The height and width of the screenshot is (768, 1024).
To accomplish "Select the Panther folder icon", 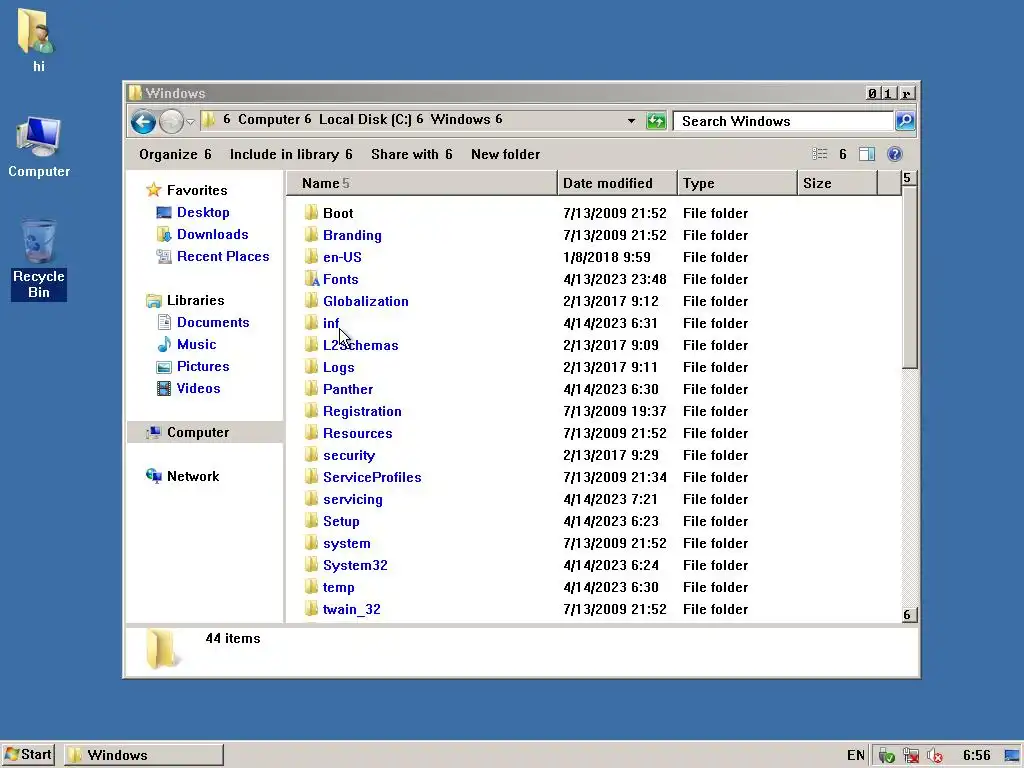I will [x=312, y=389].
